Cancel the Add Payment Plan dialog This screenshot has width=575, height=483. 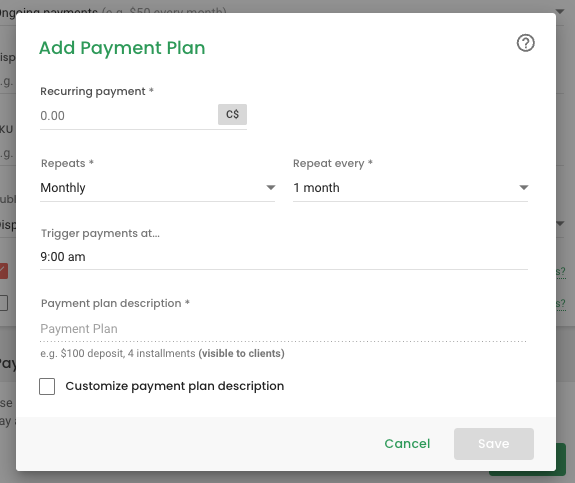click(407, 444)
